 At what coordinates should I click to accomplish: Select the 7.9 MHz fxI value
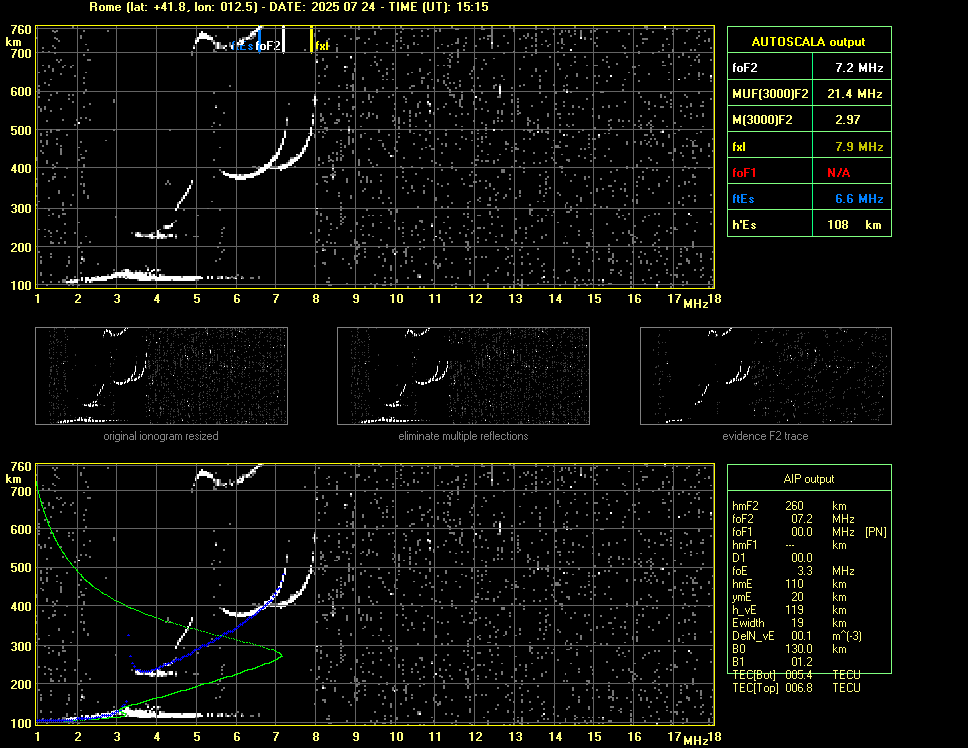[x=859, y=147]
